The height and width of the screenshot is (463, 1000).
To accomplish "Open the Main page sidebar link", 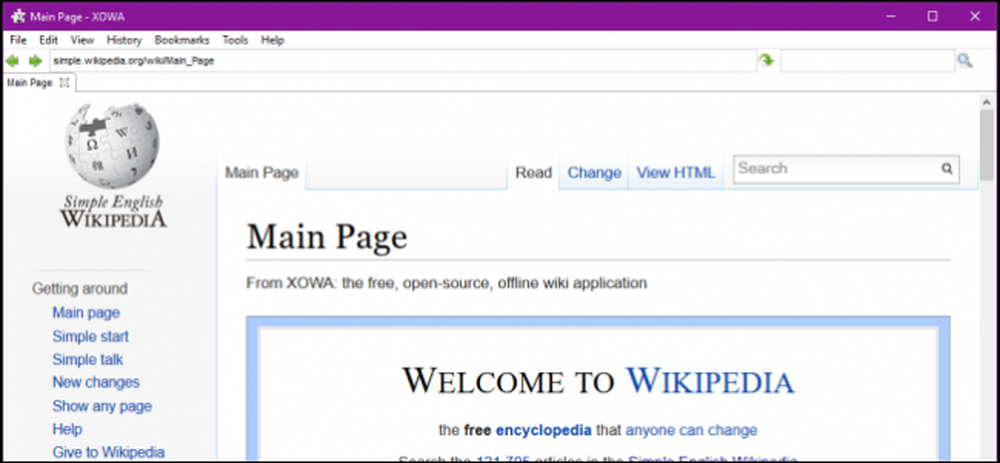I will coord(86,313).
